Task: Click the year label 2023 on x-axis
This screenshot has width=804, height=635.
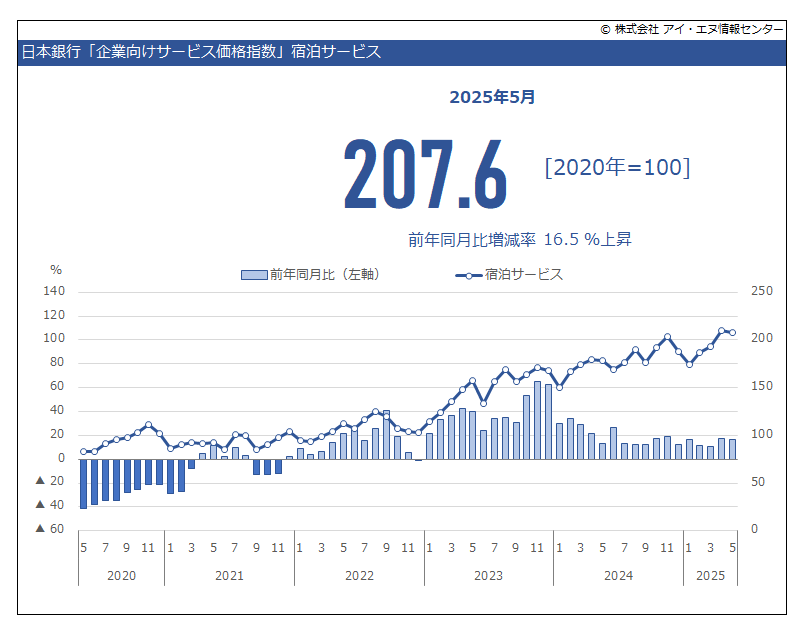Action: coord(488,576)
